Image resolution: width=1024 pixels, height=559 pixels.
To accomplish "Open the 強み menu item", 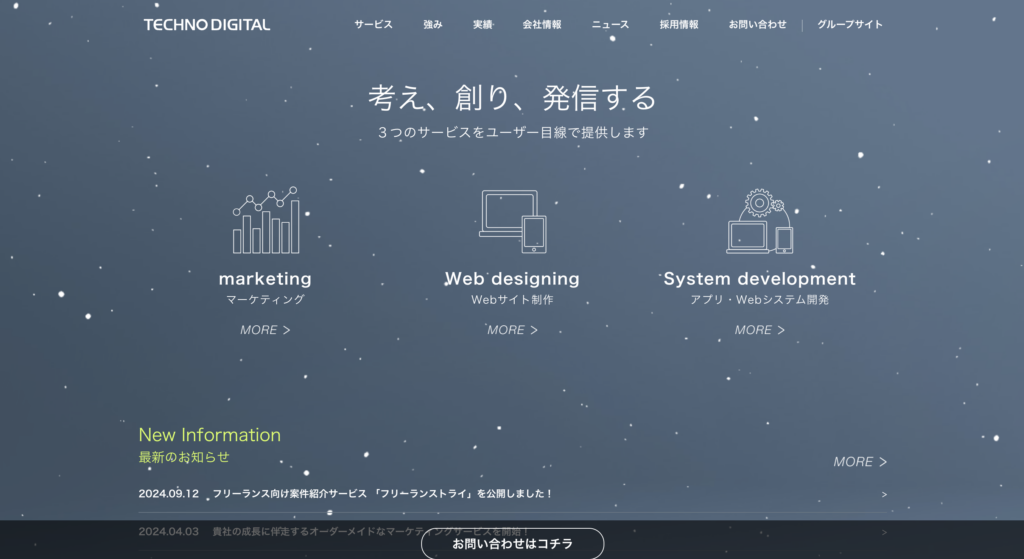I will click(433, 24).
